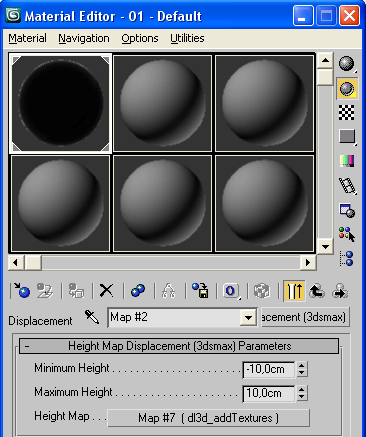Decrease Minimum Height with spinner down arrow

(x=302, y=373)
